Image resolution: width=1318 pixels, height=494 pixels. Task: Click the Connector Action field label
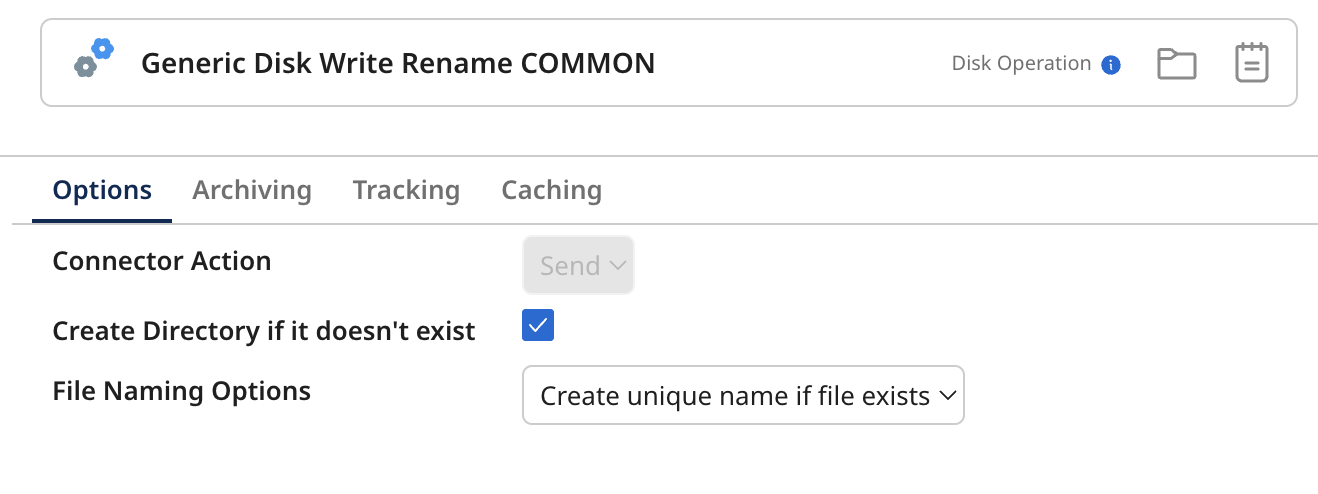pos(162,261)
